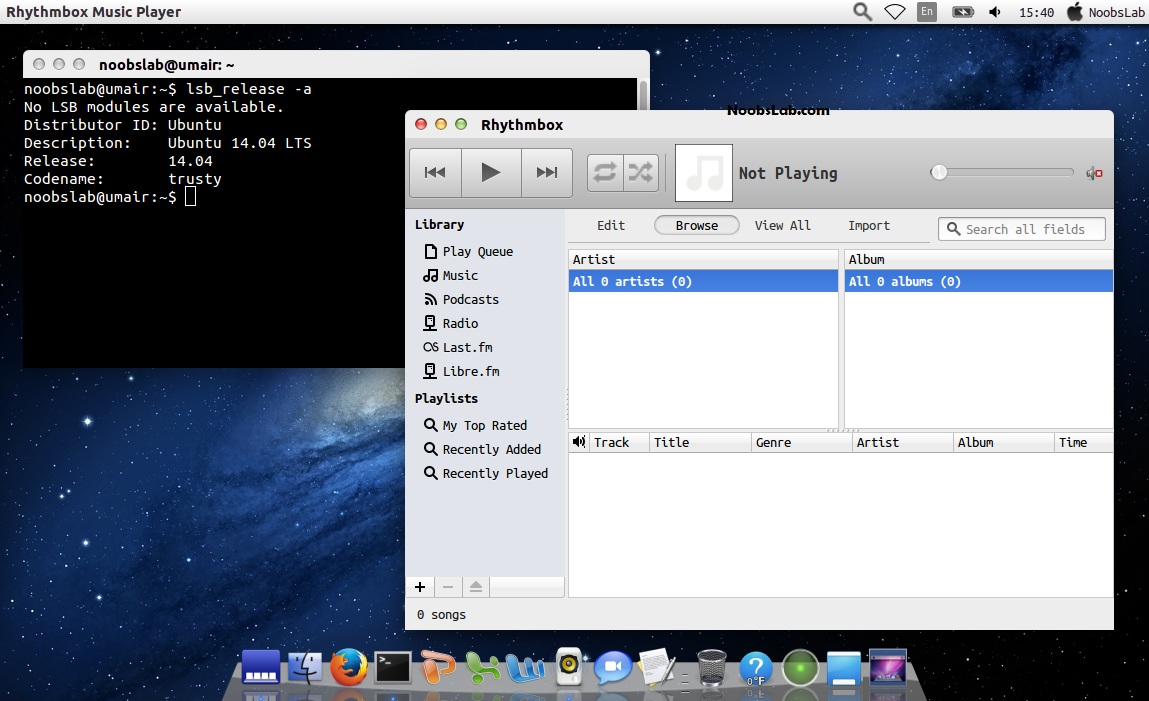
Task: Click the Play Queue page icon
Action: tap(430, 251)
